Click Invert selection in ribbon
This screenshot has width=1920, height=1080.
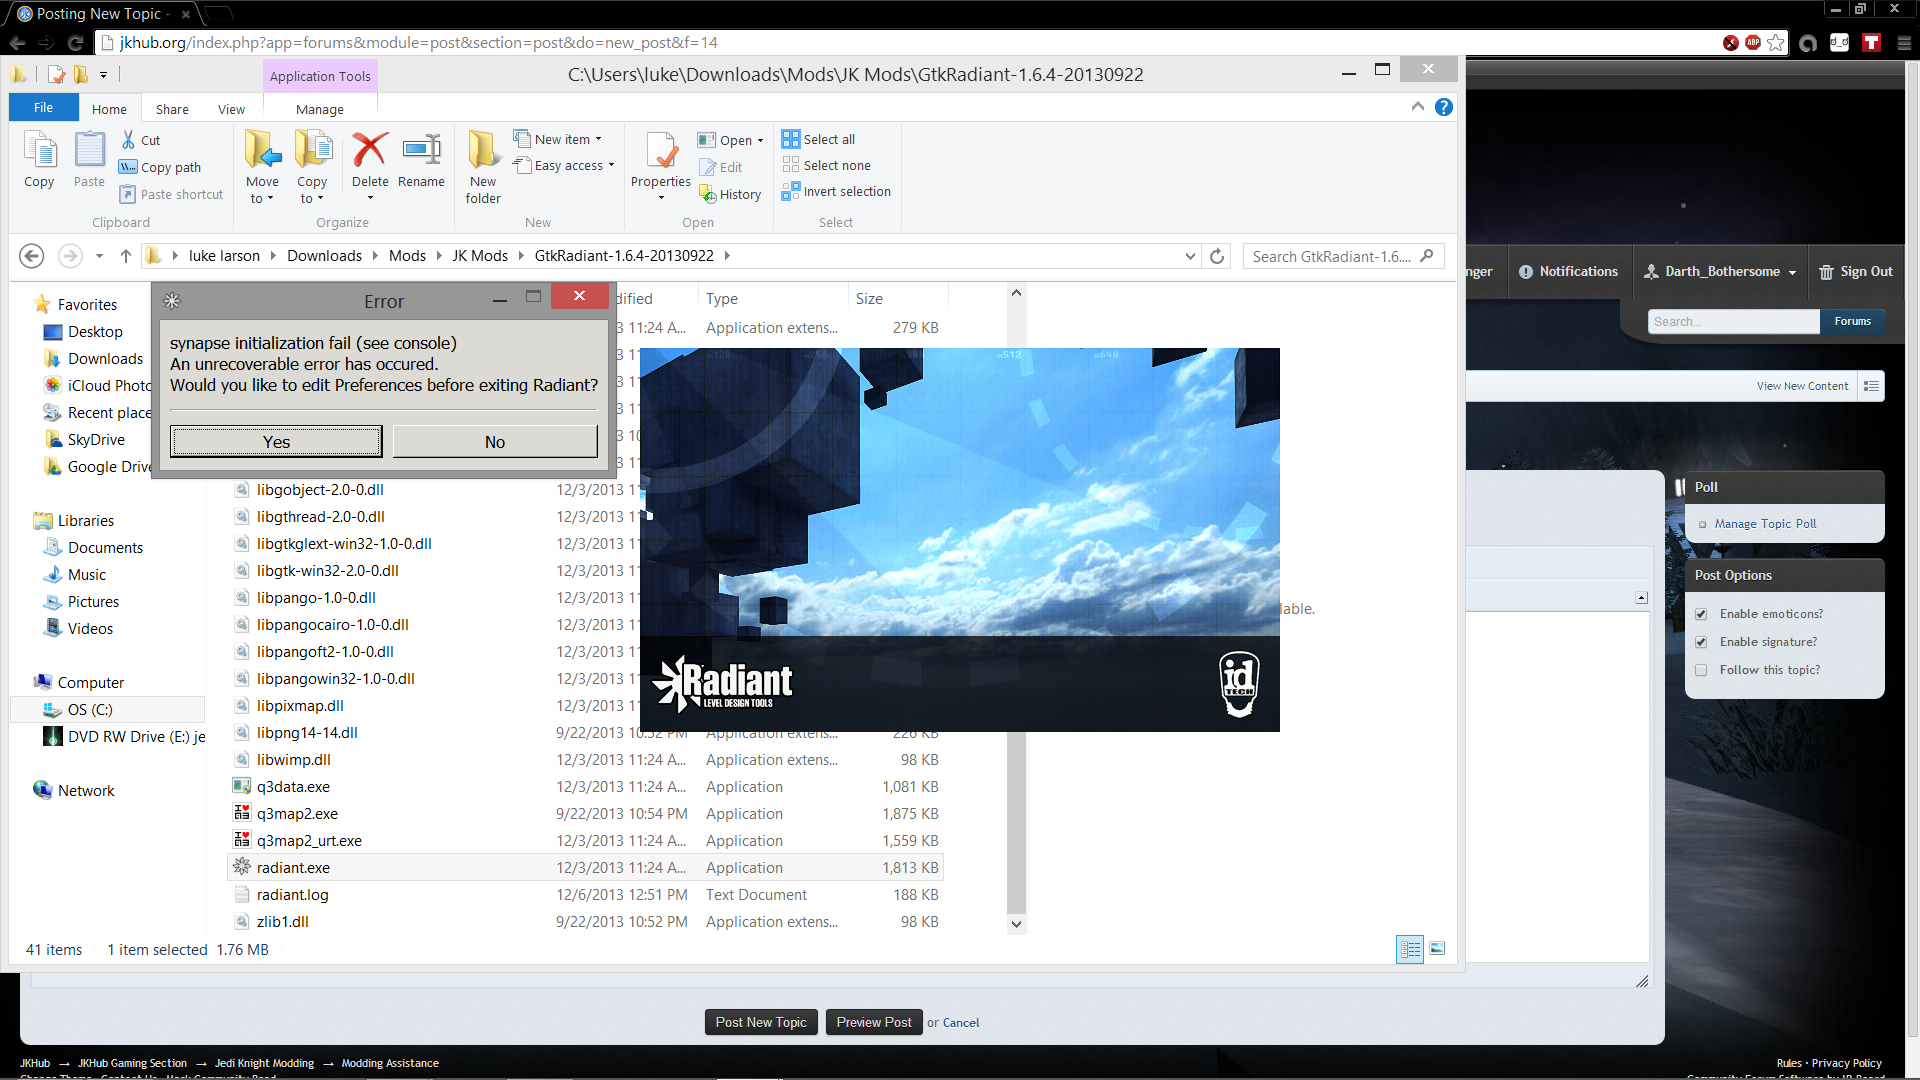coord(837,191)
